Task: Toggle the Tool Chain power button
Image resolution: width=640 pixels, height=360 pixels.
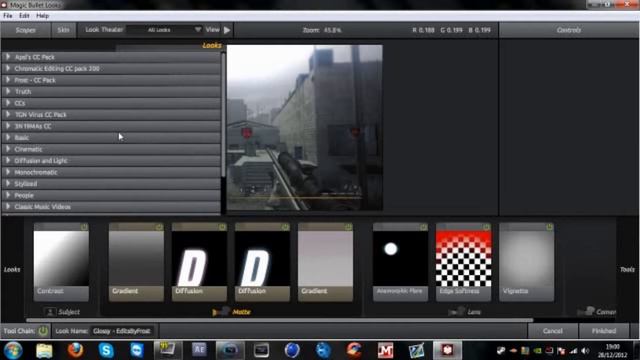Action: 43,331
